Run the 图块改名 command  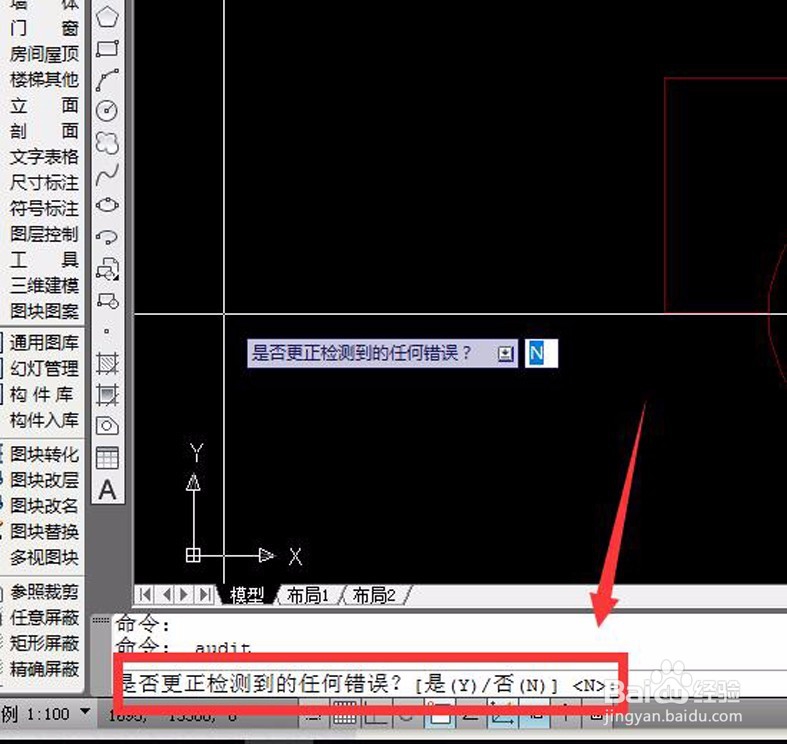[x=44, y=506]
